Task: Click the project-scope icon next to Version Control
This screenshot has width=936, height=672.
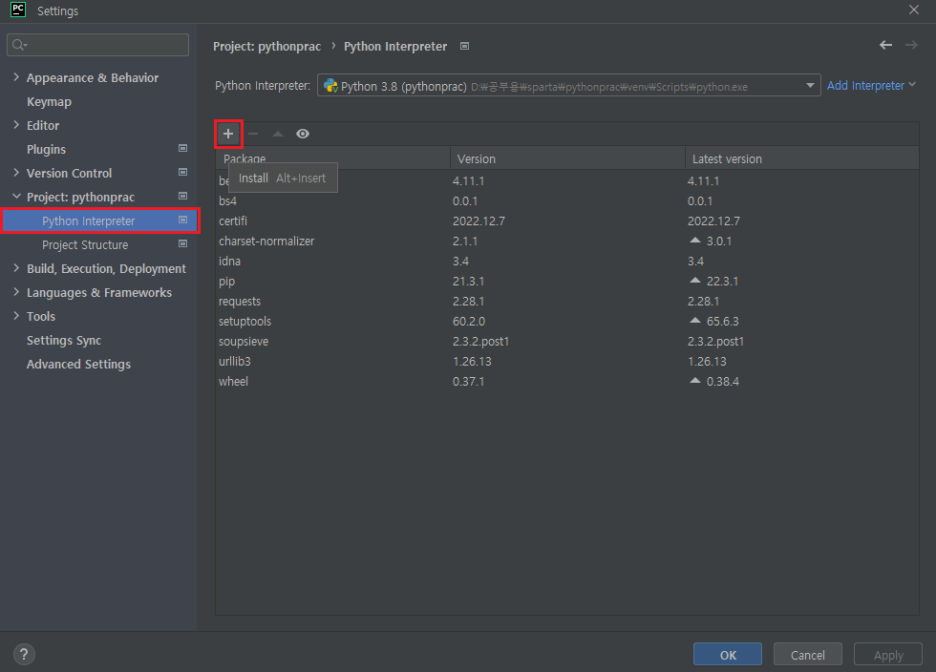Action: coord(183,172)
